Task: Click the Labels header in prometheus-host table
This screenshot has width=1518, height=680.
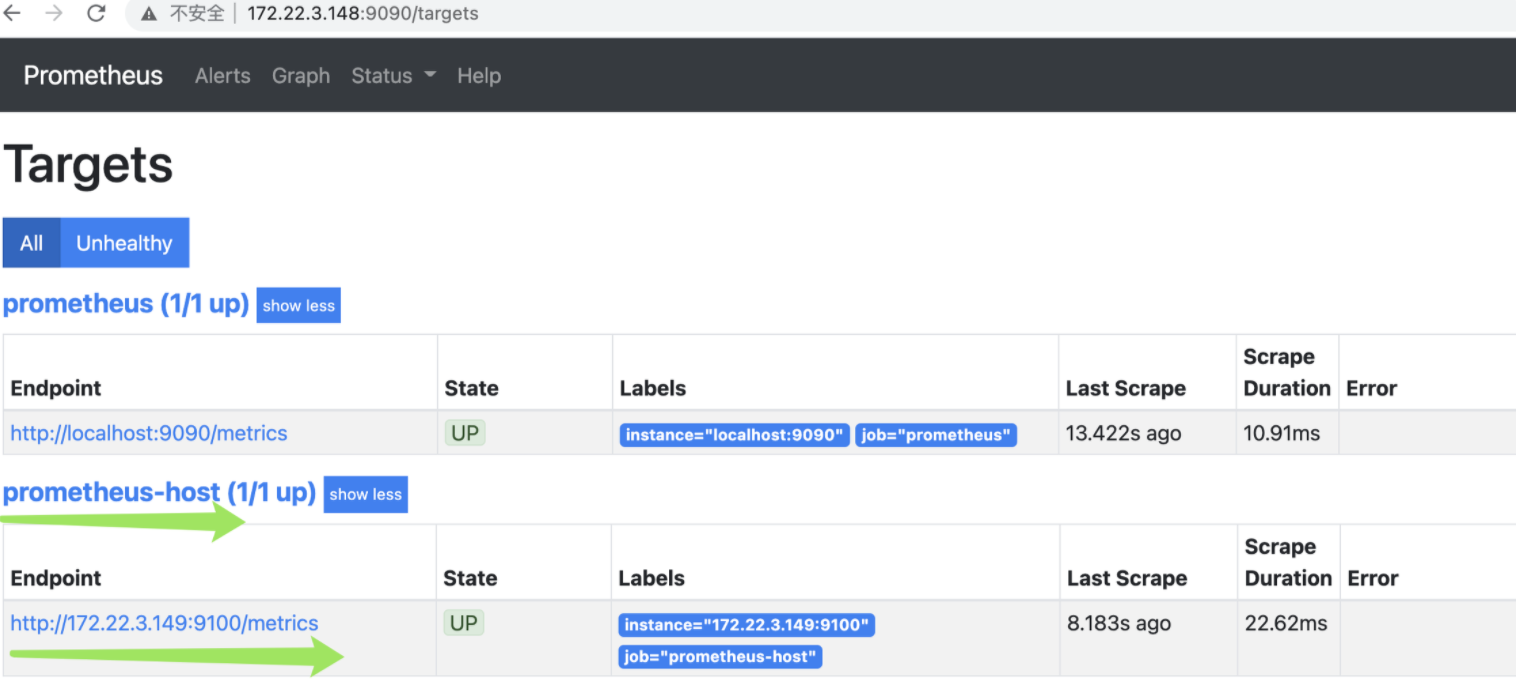Action: point(652,578)
